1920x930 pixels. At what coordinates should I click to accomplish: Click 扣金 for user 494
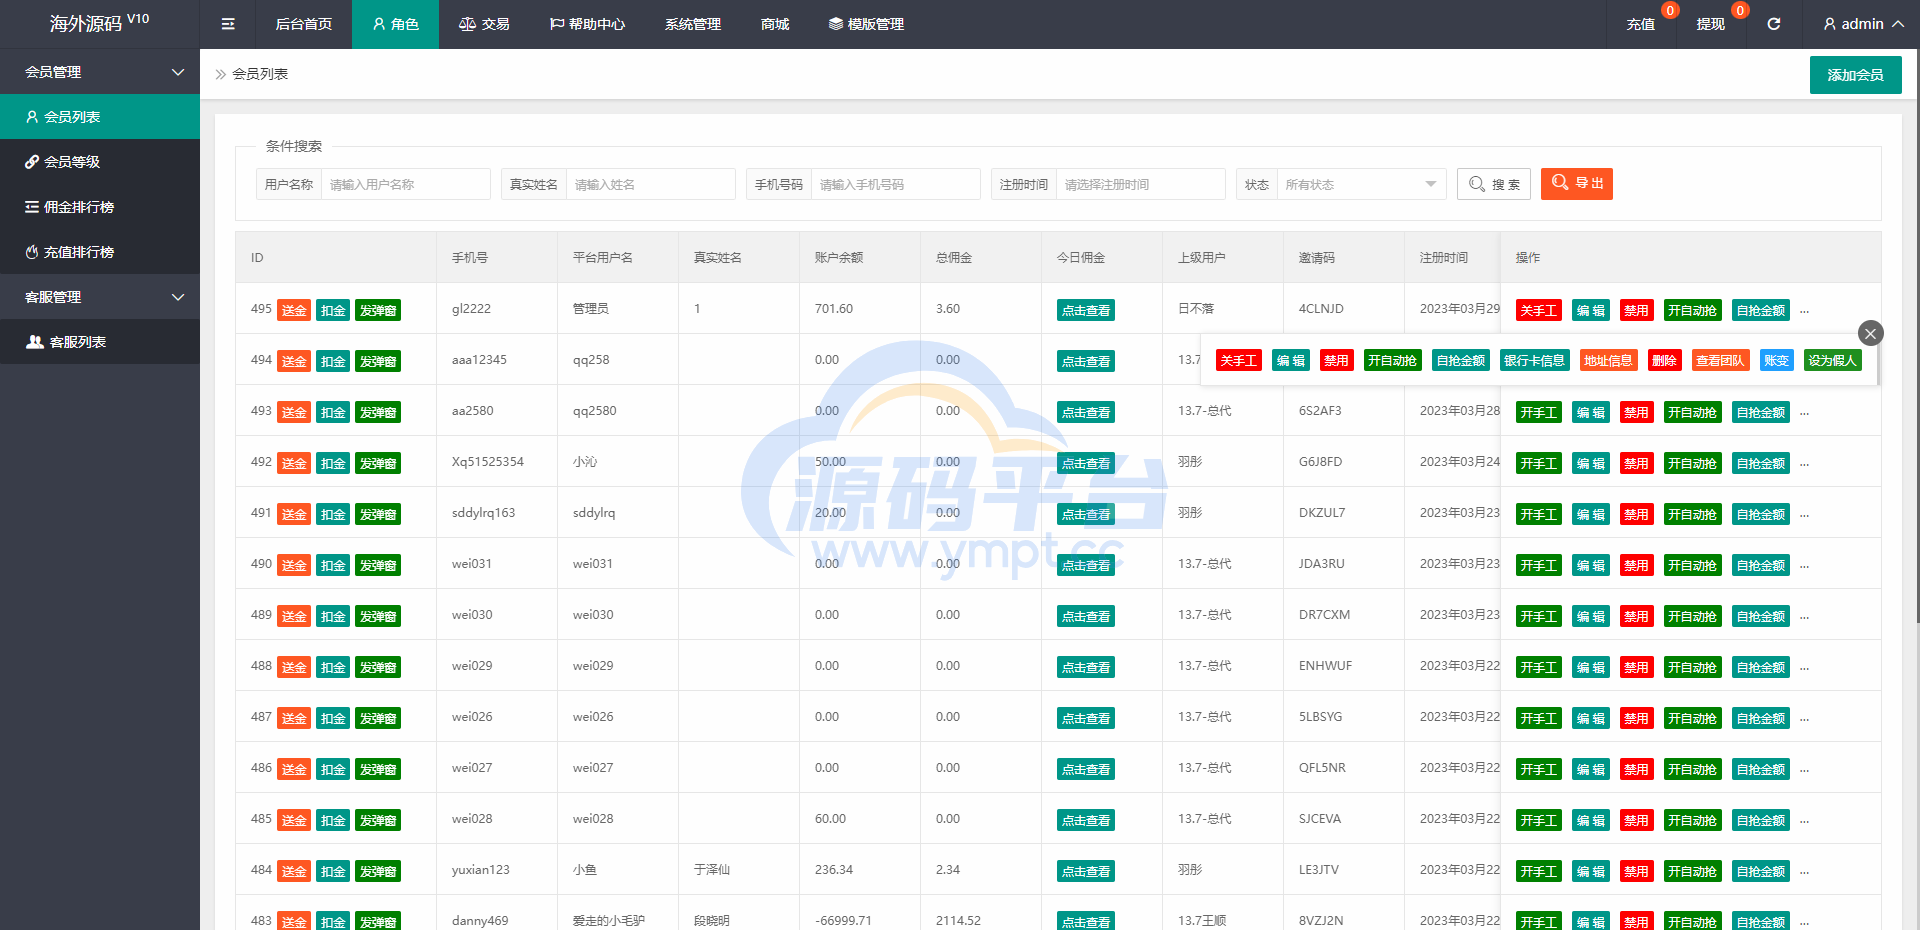coord(333,362)
